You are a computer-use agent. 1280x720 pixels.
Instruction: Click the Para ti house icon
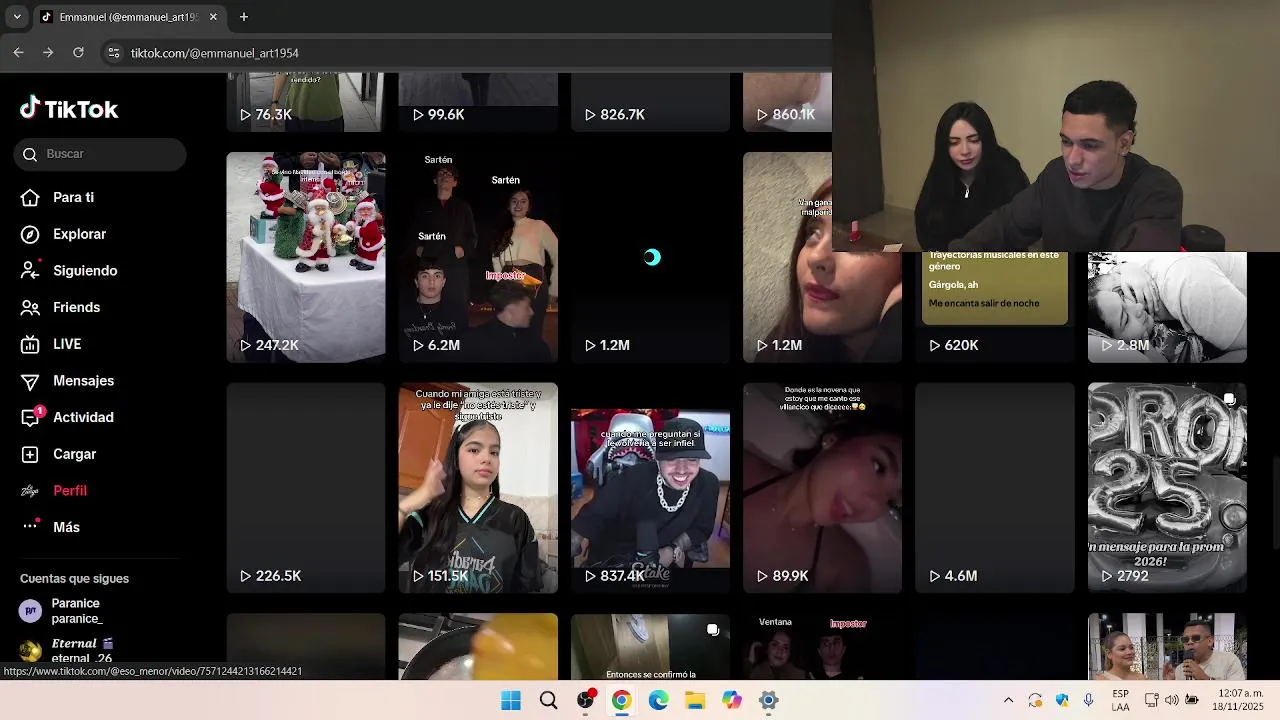tap(31, 197)
